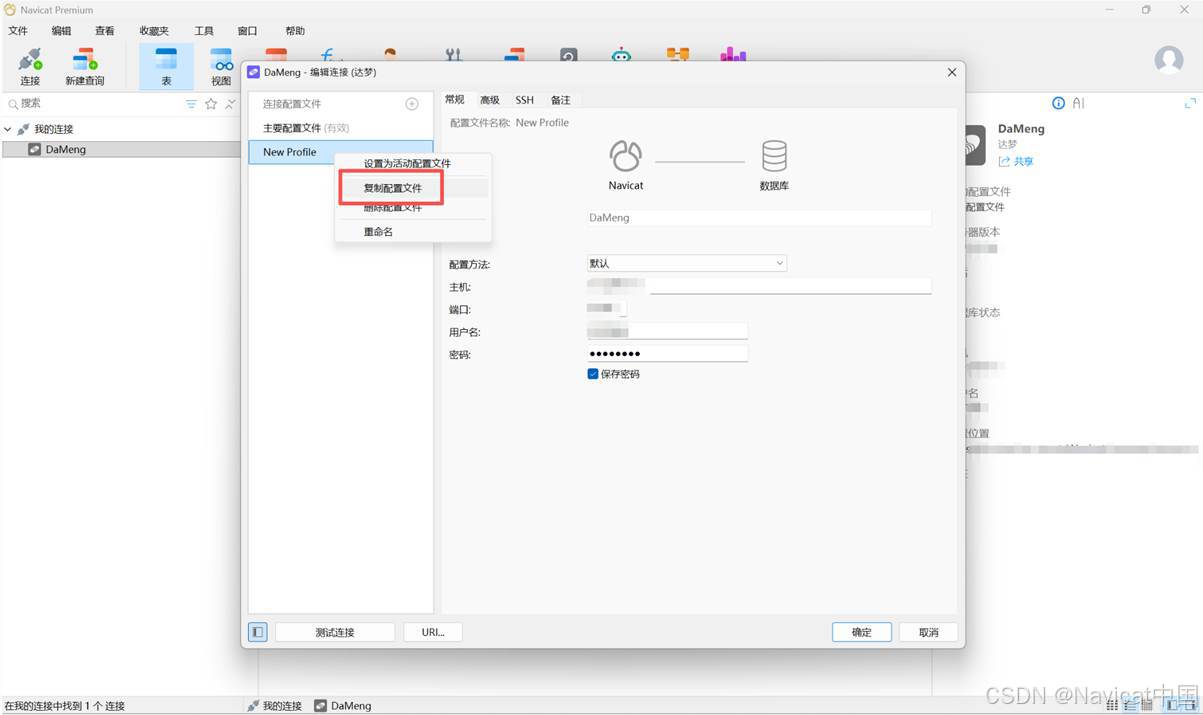Click the 主机 input field
This screenshot has height=715, width=1203.
pos(759,286)
